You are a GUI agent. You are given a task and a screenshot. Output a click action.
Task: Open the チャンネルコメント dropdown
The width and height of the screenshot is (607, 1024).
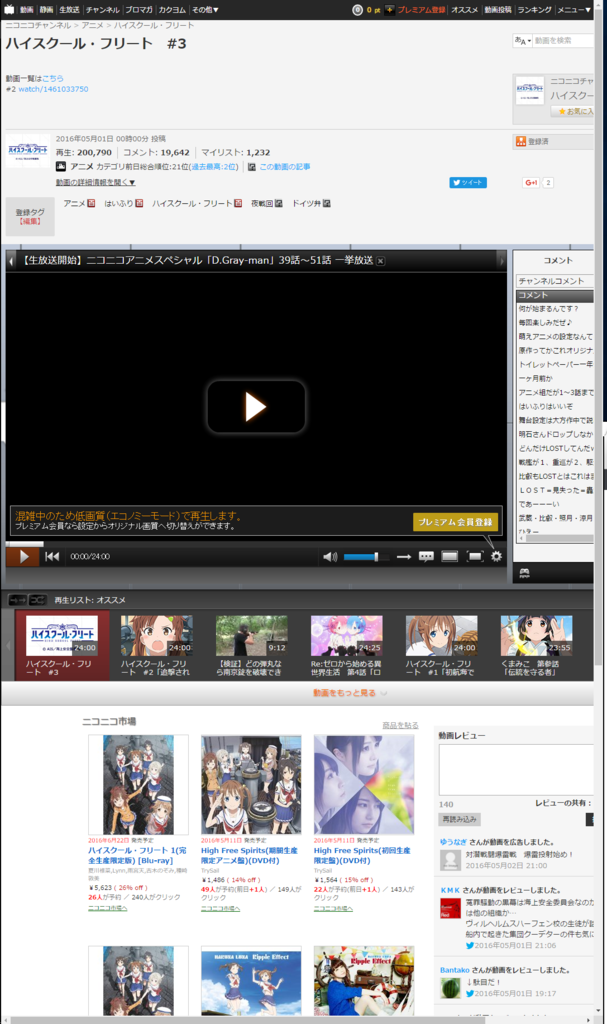coord(555,281)
